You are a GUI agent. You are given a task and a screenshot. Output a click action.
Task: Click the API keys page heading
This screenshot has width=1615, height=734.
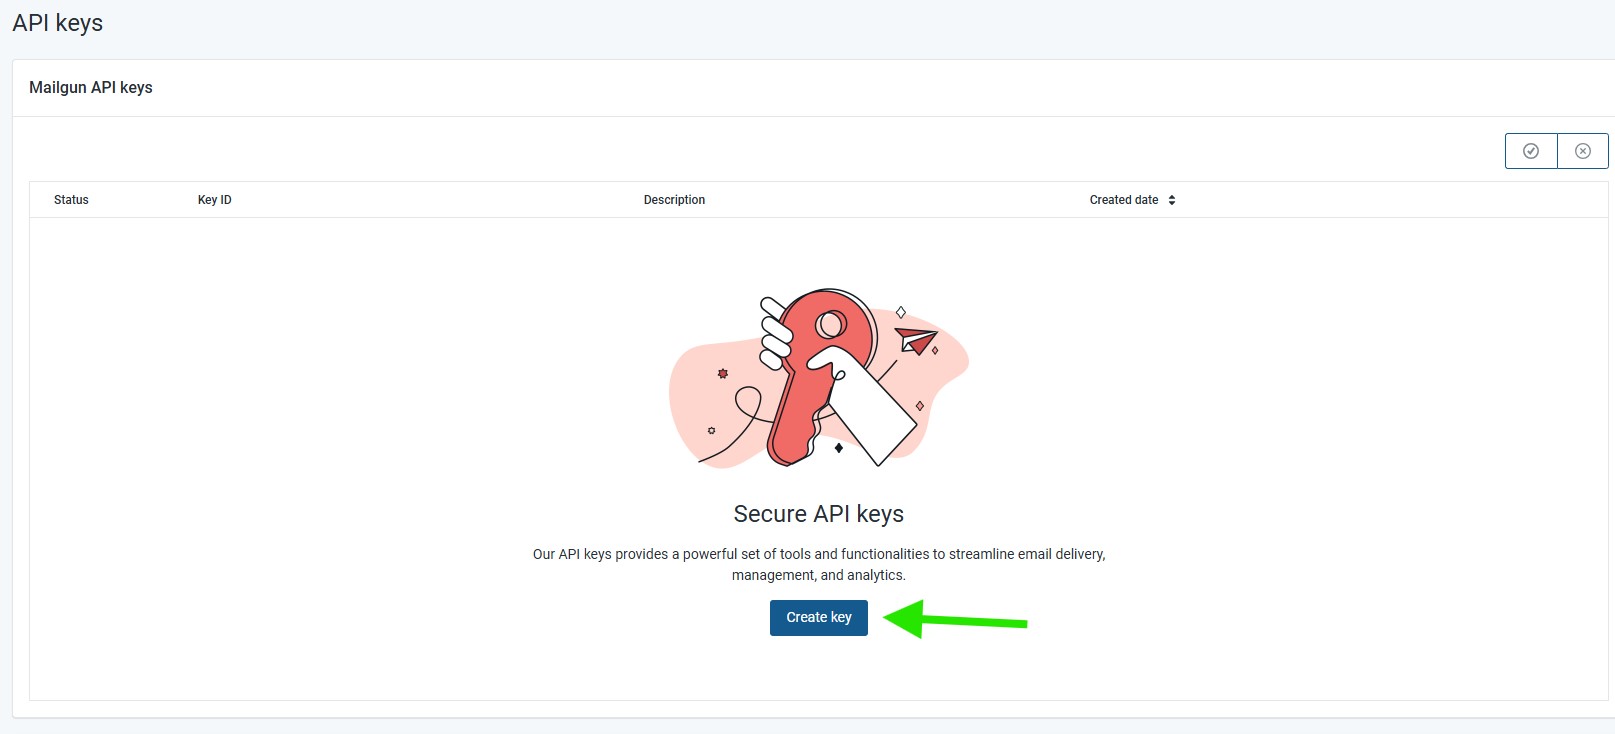[58, 23]
